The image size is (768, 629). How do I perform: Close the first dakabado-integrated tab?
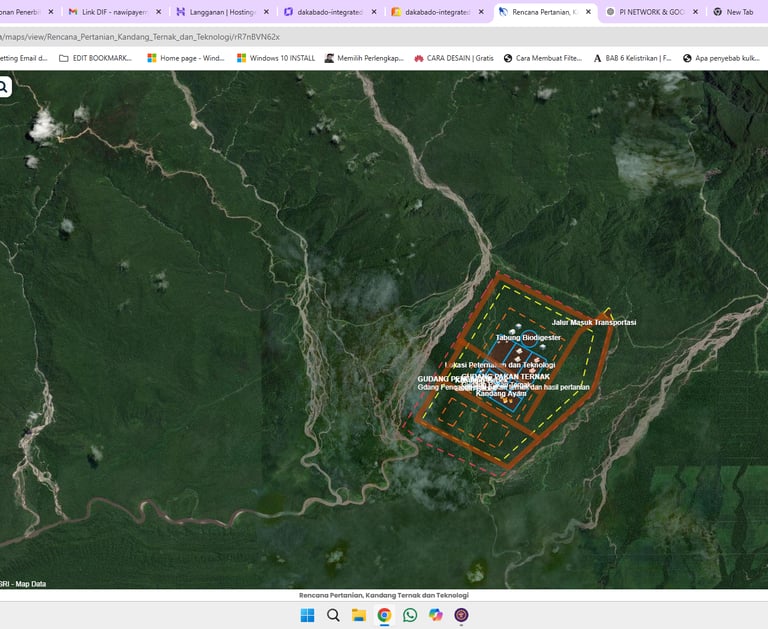click(374, 12)
